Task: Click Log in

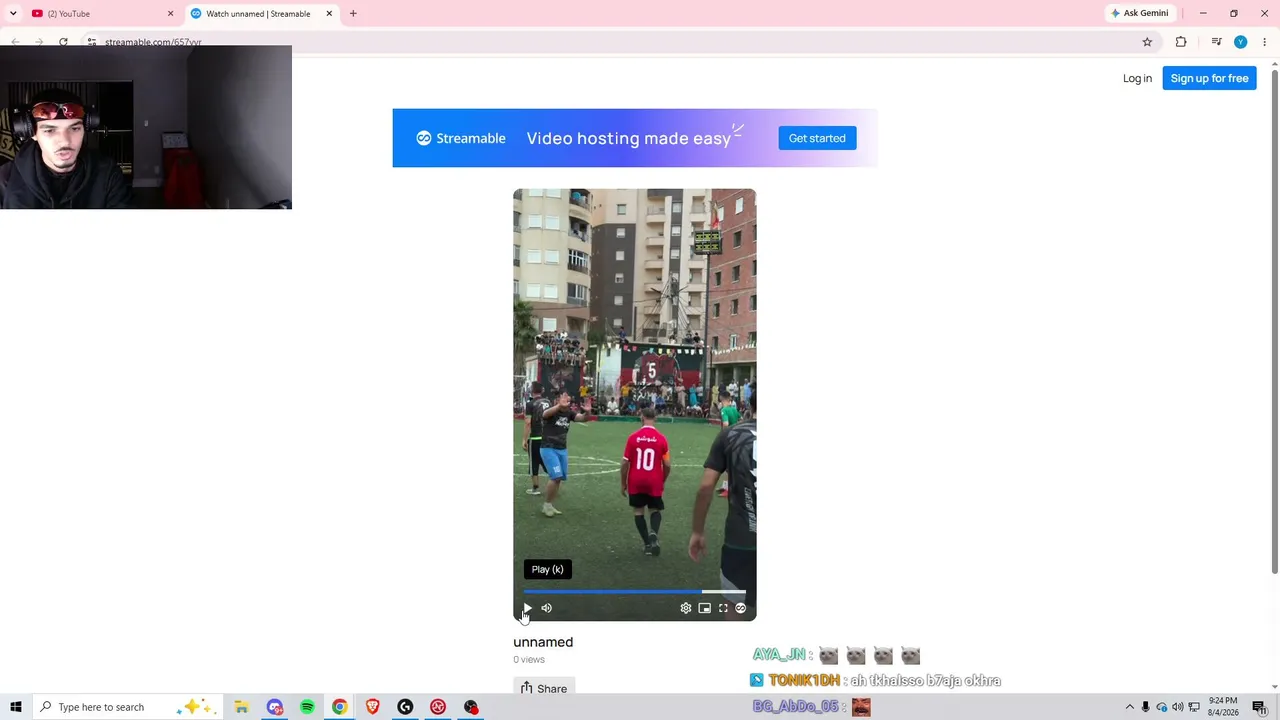Action: click(x=1137, y=78)
